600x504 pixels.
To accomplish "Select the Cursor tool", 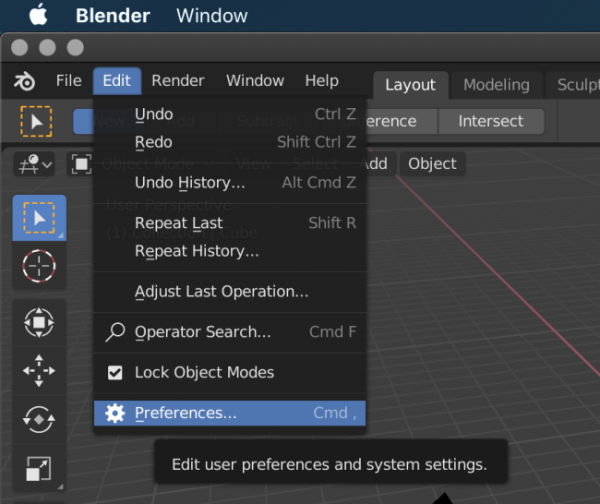I will tap(39, 266).
